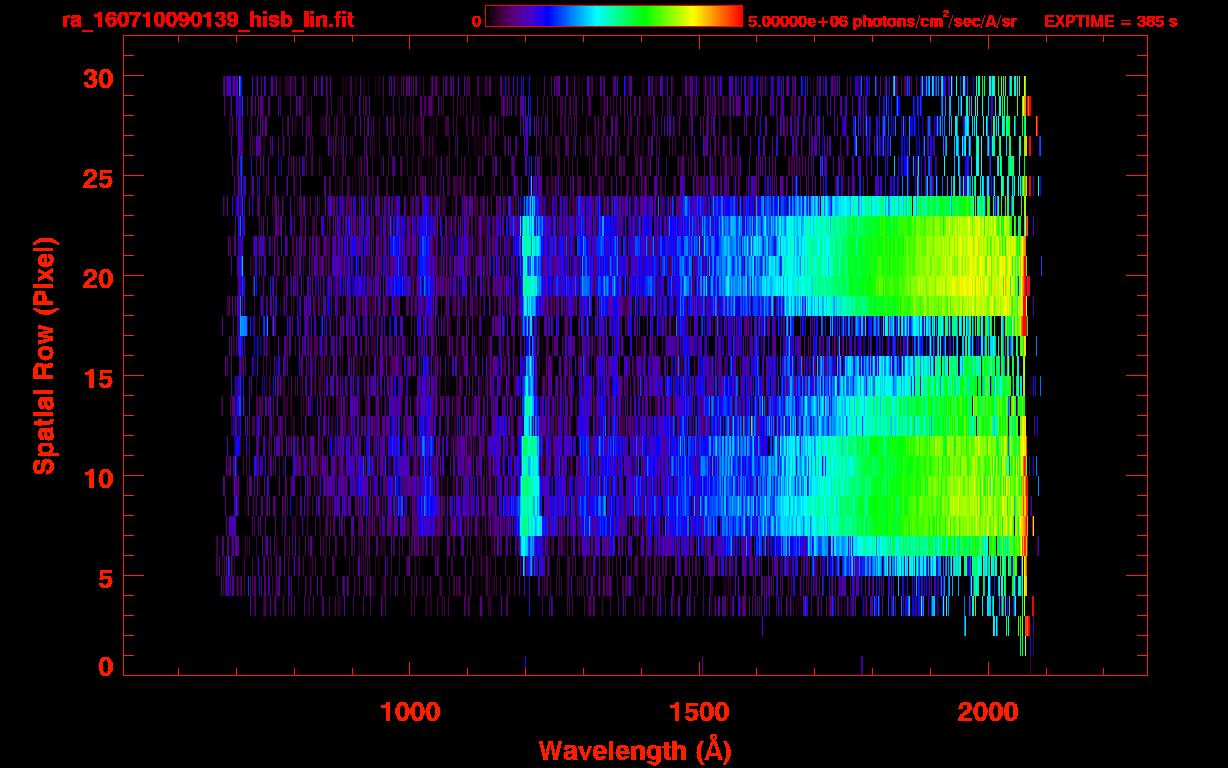Click the Spatial Row (Pixel) axis label

[44, 355]
